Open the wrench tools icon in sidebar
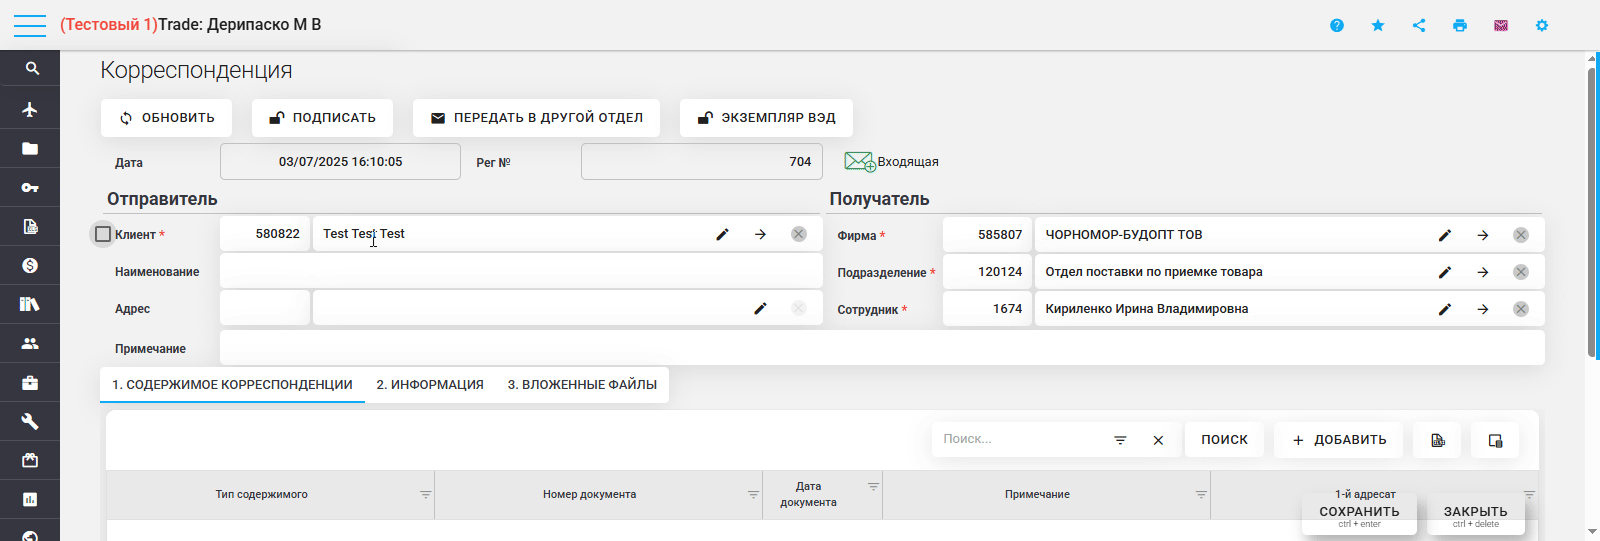Screen dimensions: 1600x541 coord(30,421)
